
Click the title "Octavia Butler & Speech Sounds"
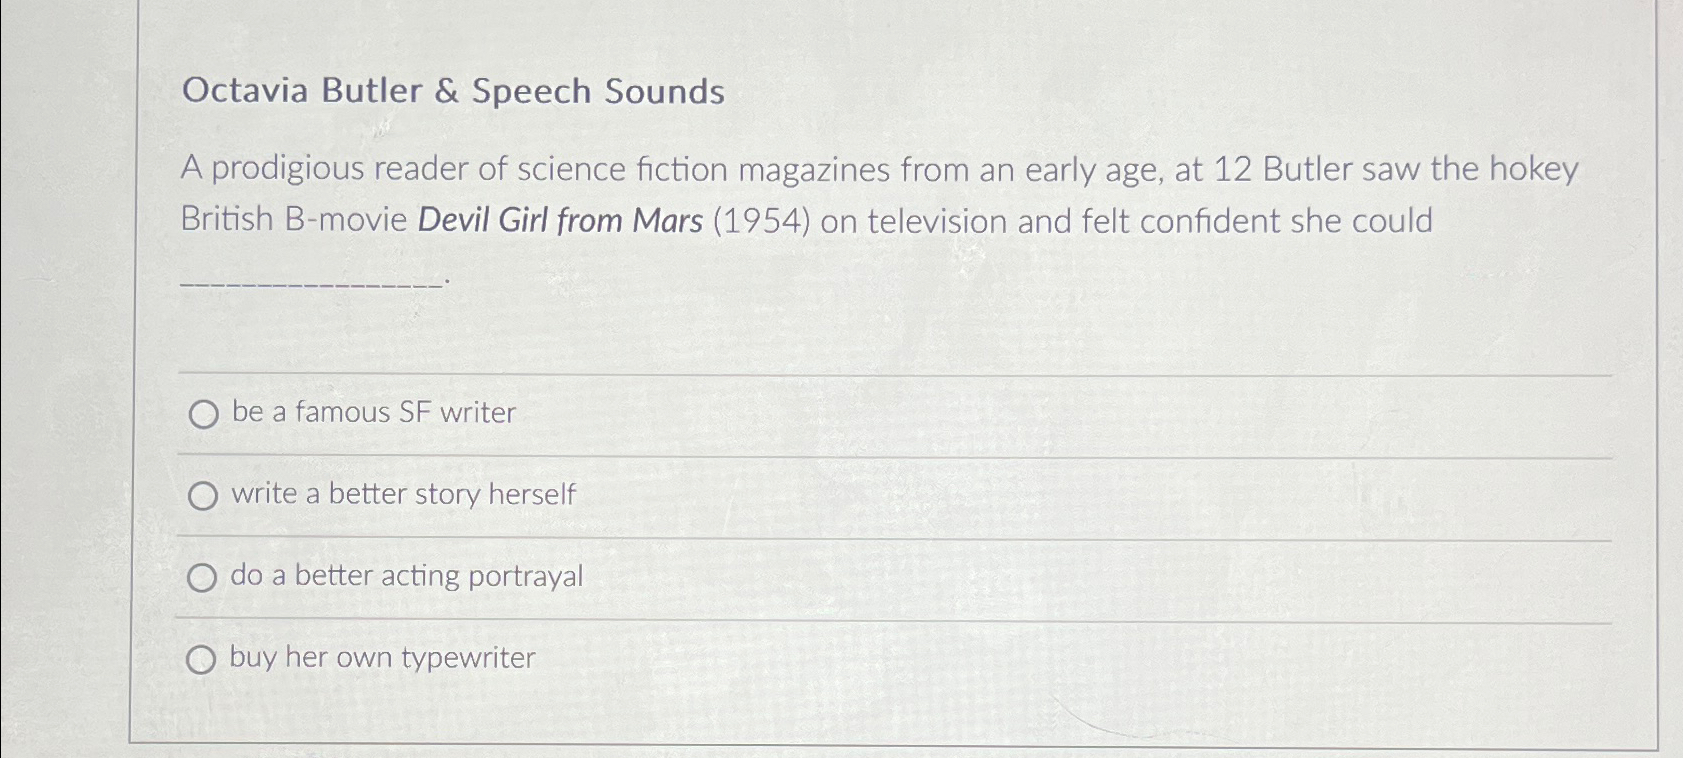(x=451, y=92)
